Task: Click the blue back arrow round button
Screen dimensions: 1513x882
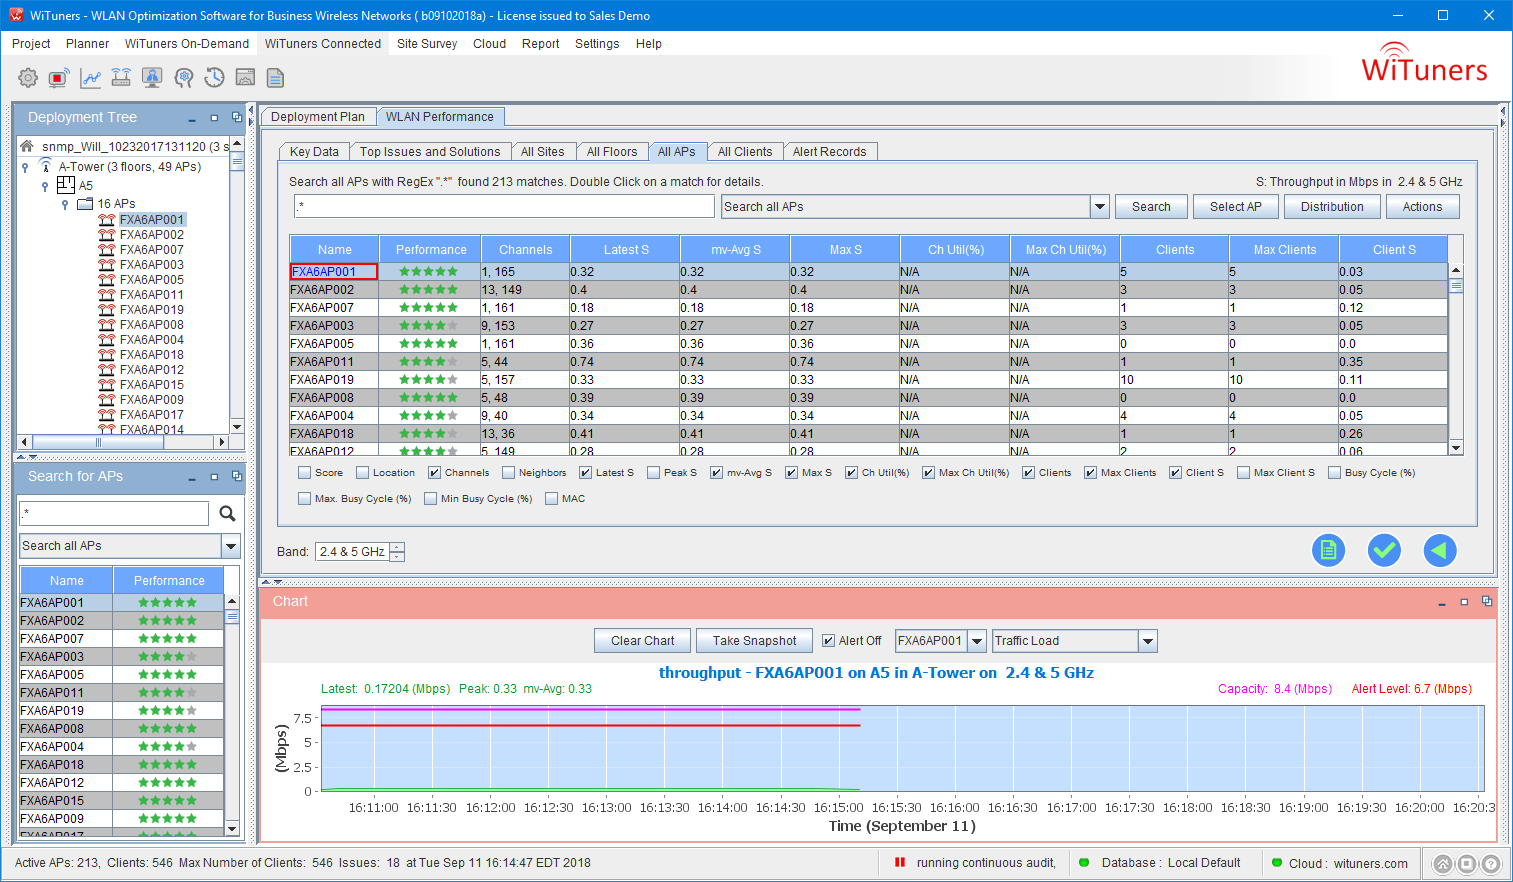Action: tap(1440, 550)
